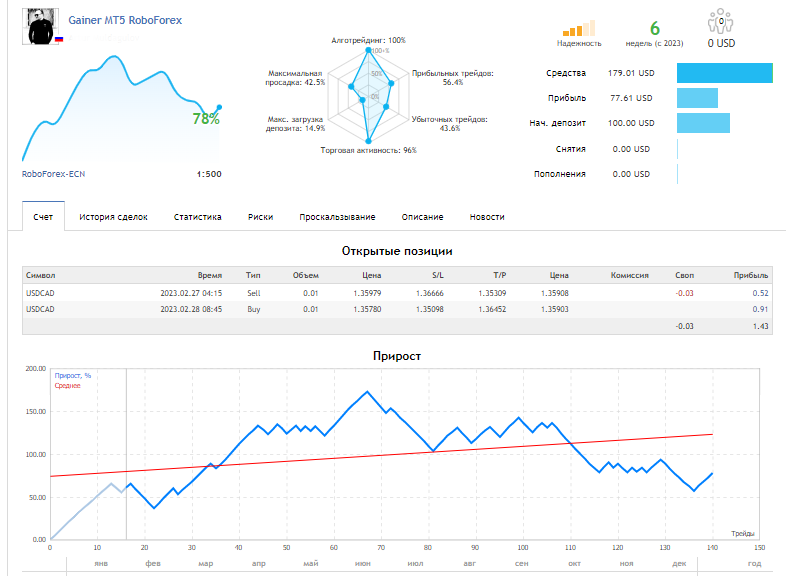Open the Описание tab

pyautogui.click(x=423, y=217)
